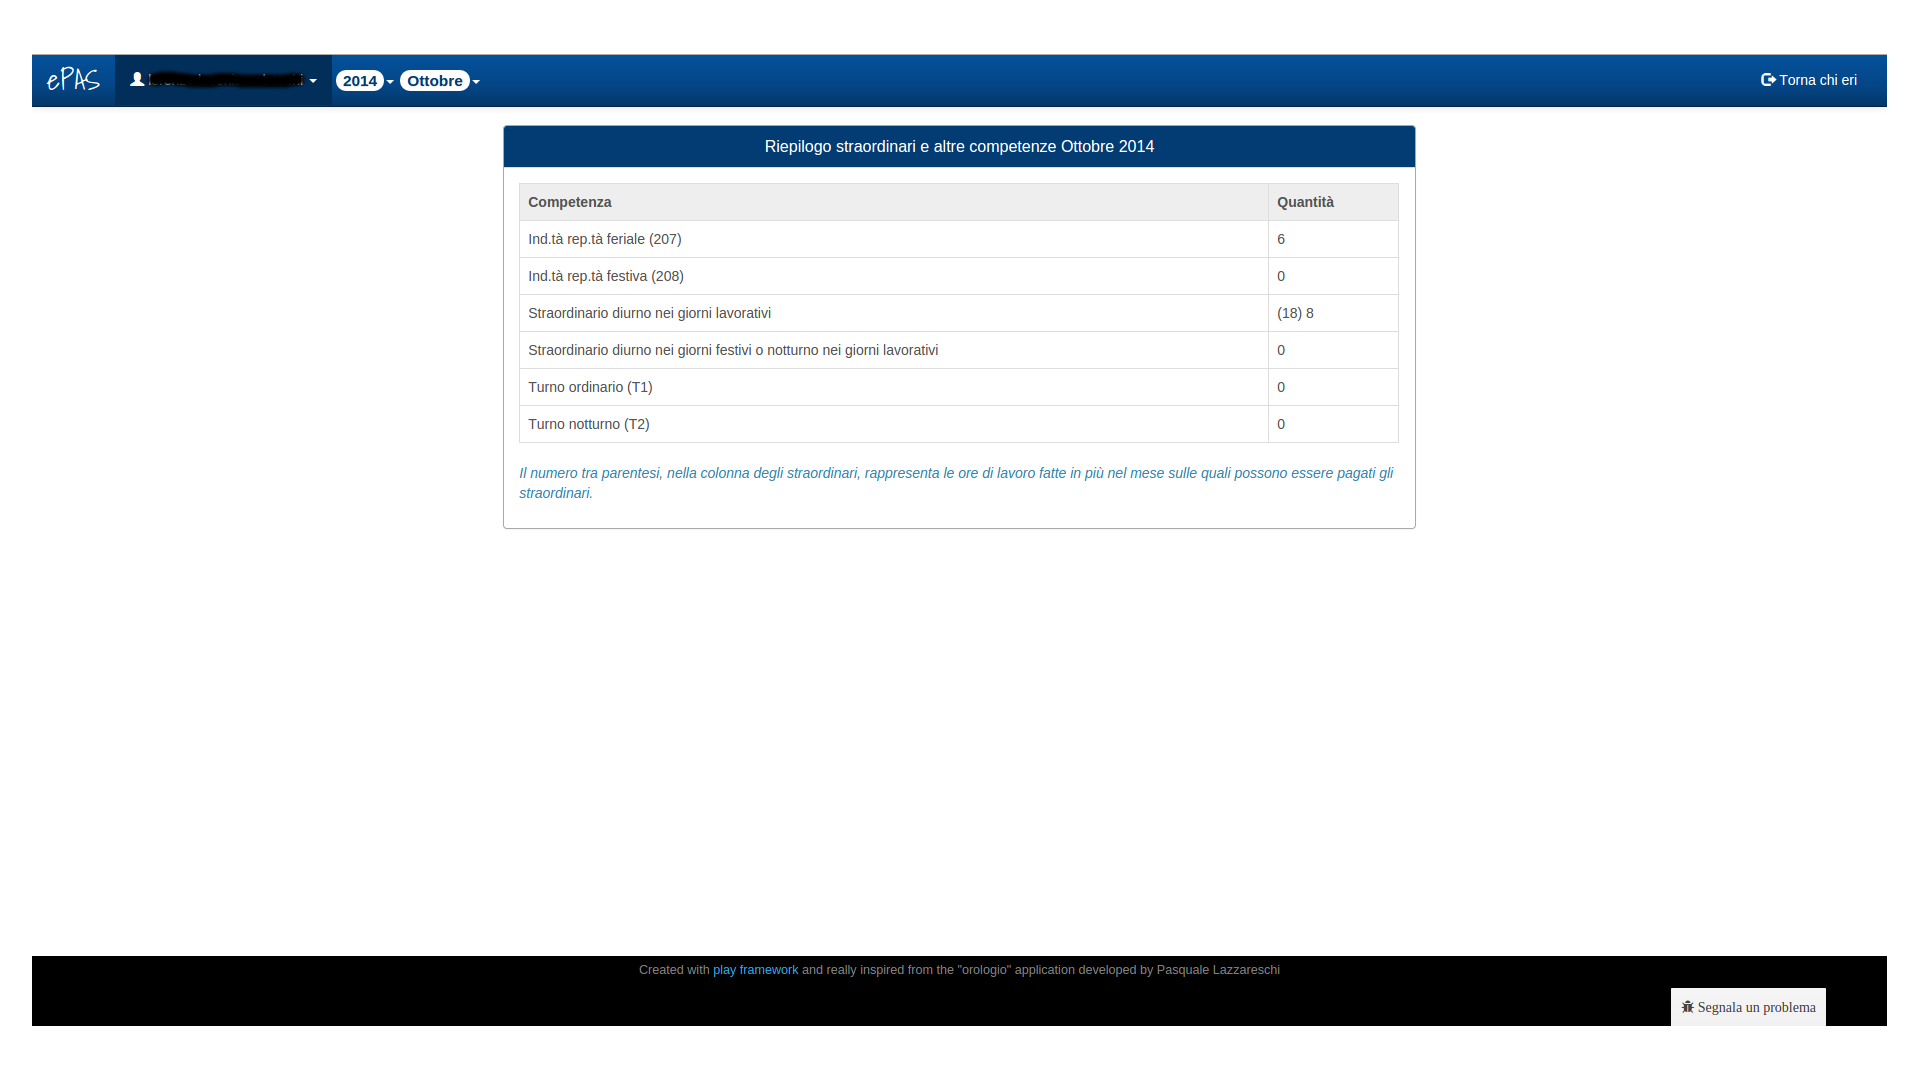Select Straordinario diurno nei giorni lavorativi row
This screenshot has height=1080, width=1920.
coord(649,313)
